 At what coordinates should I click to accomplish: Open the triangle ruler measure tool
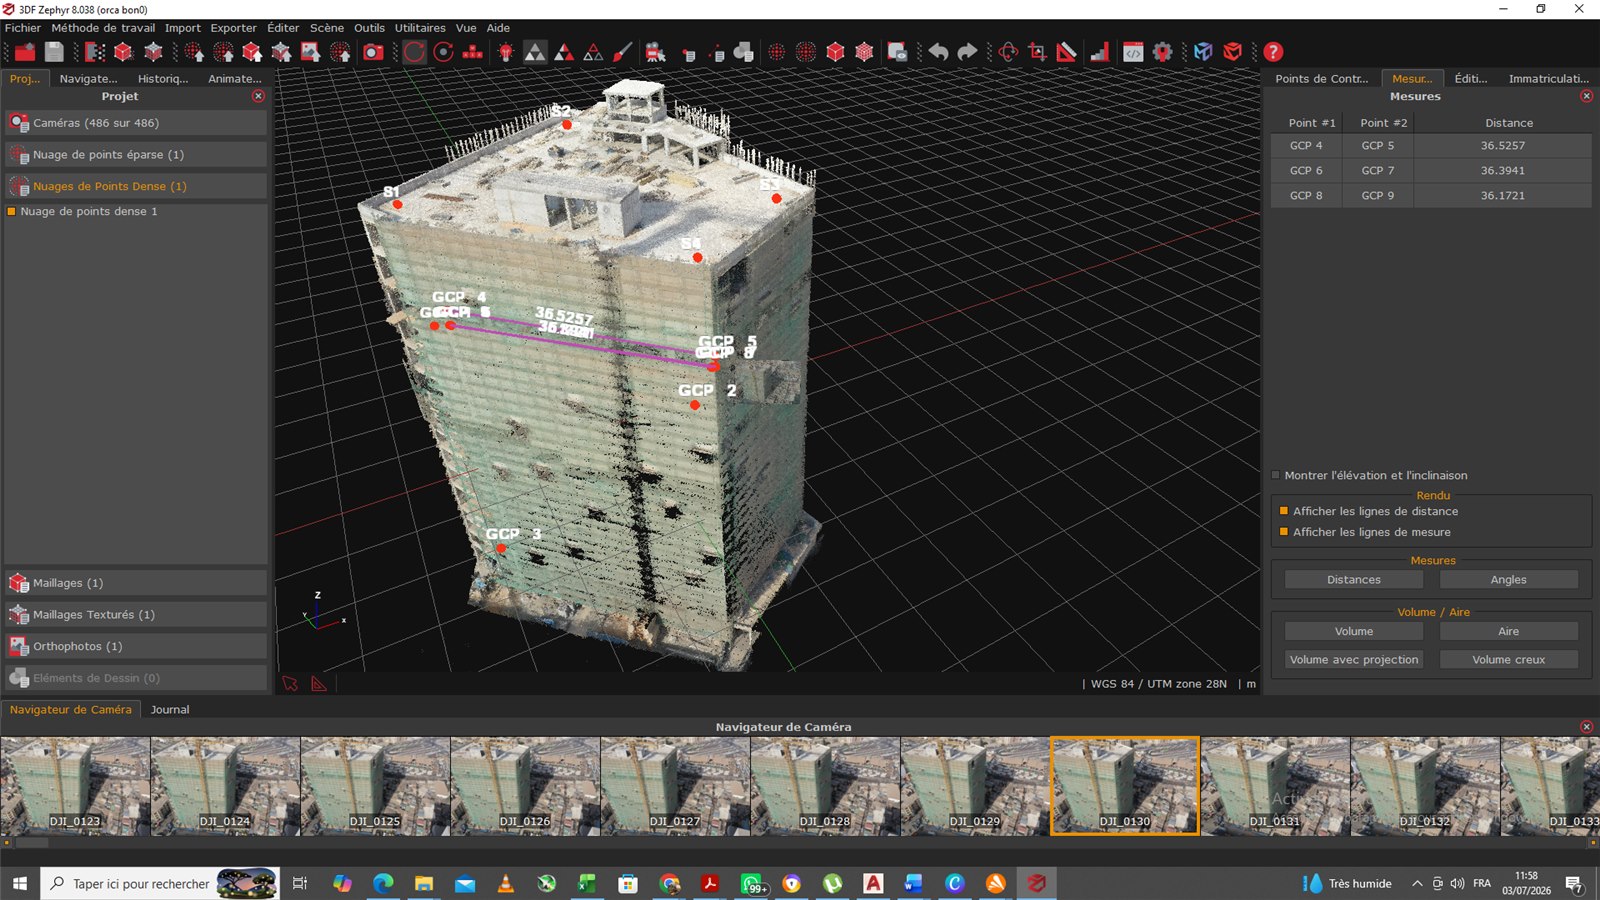(1066, 52)
